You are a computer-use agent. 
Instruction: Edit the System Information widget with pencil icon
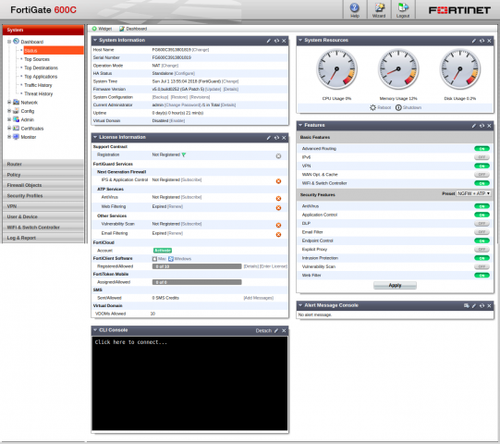click(269, 41)
